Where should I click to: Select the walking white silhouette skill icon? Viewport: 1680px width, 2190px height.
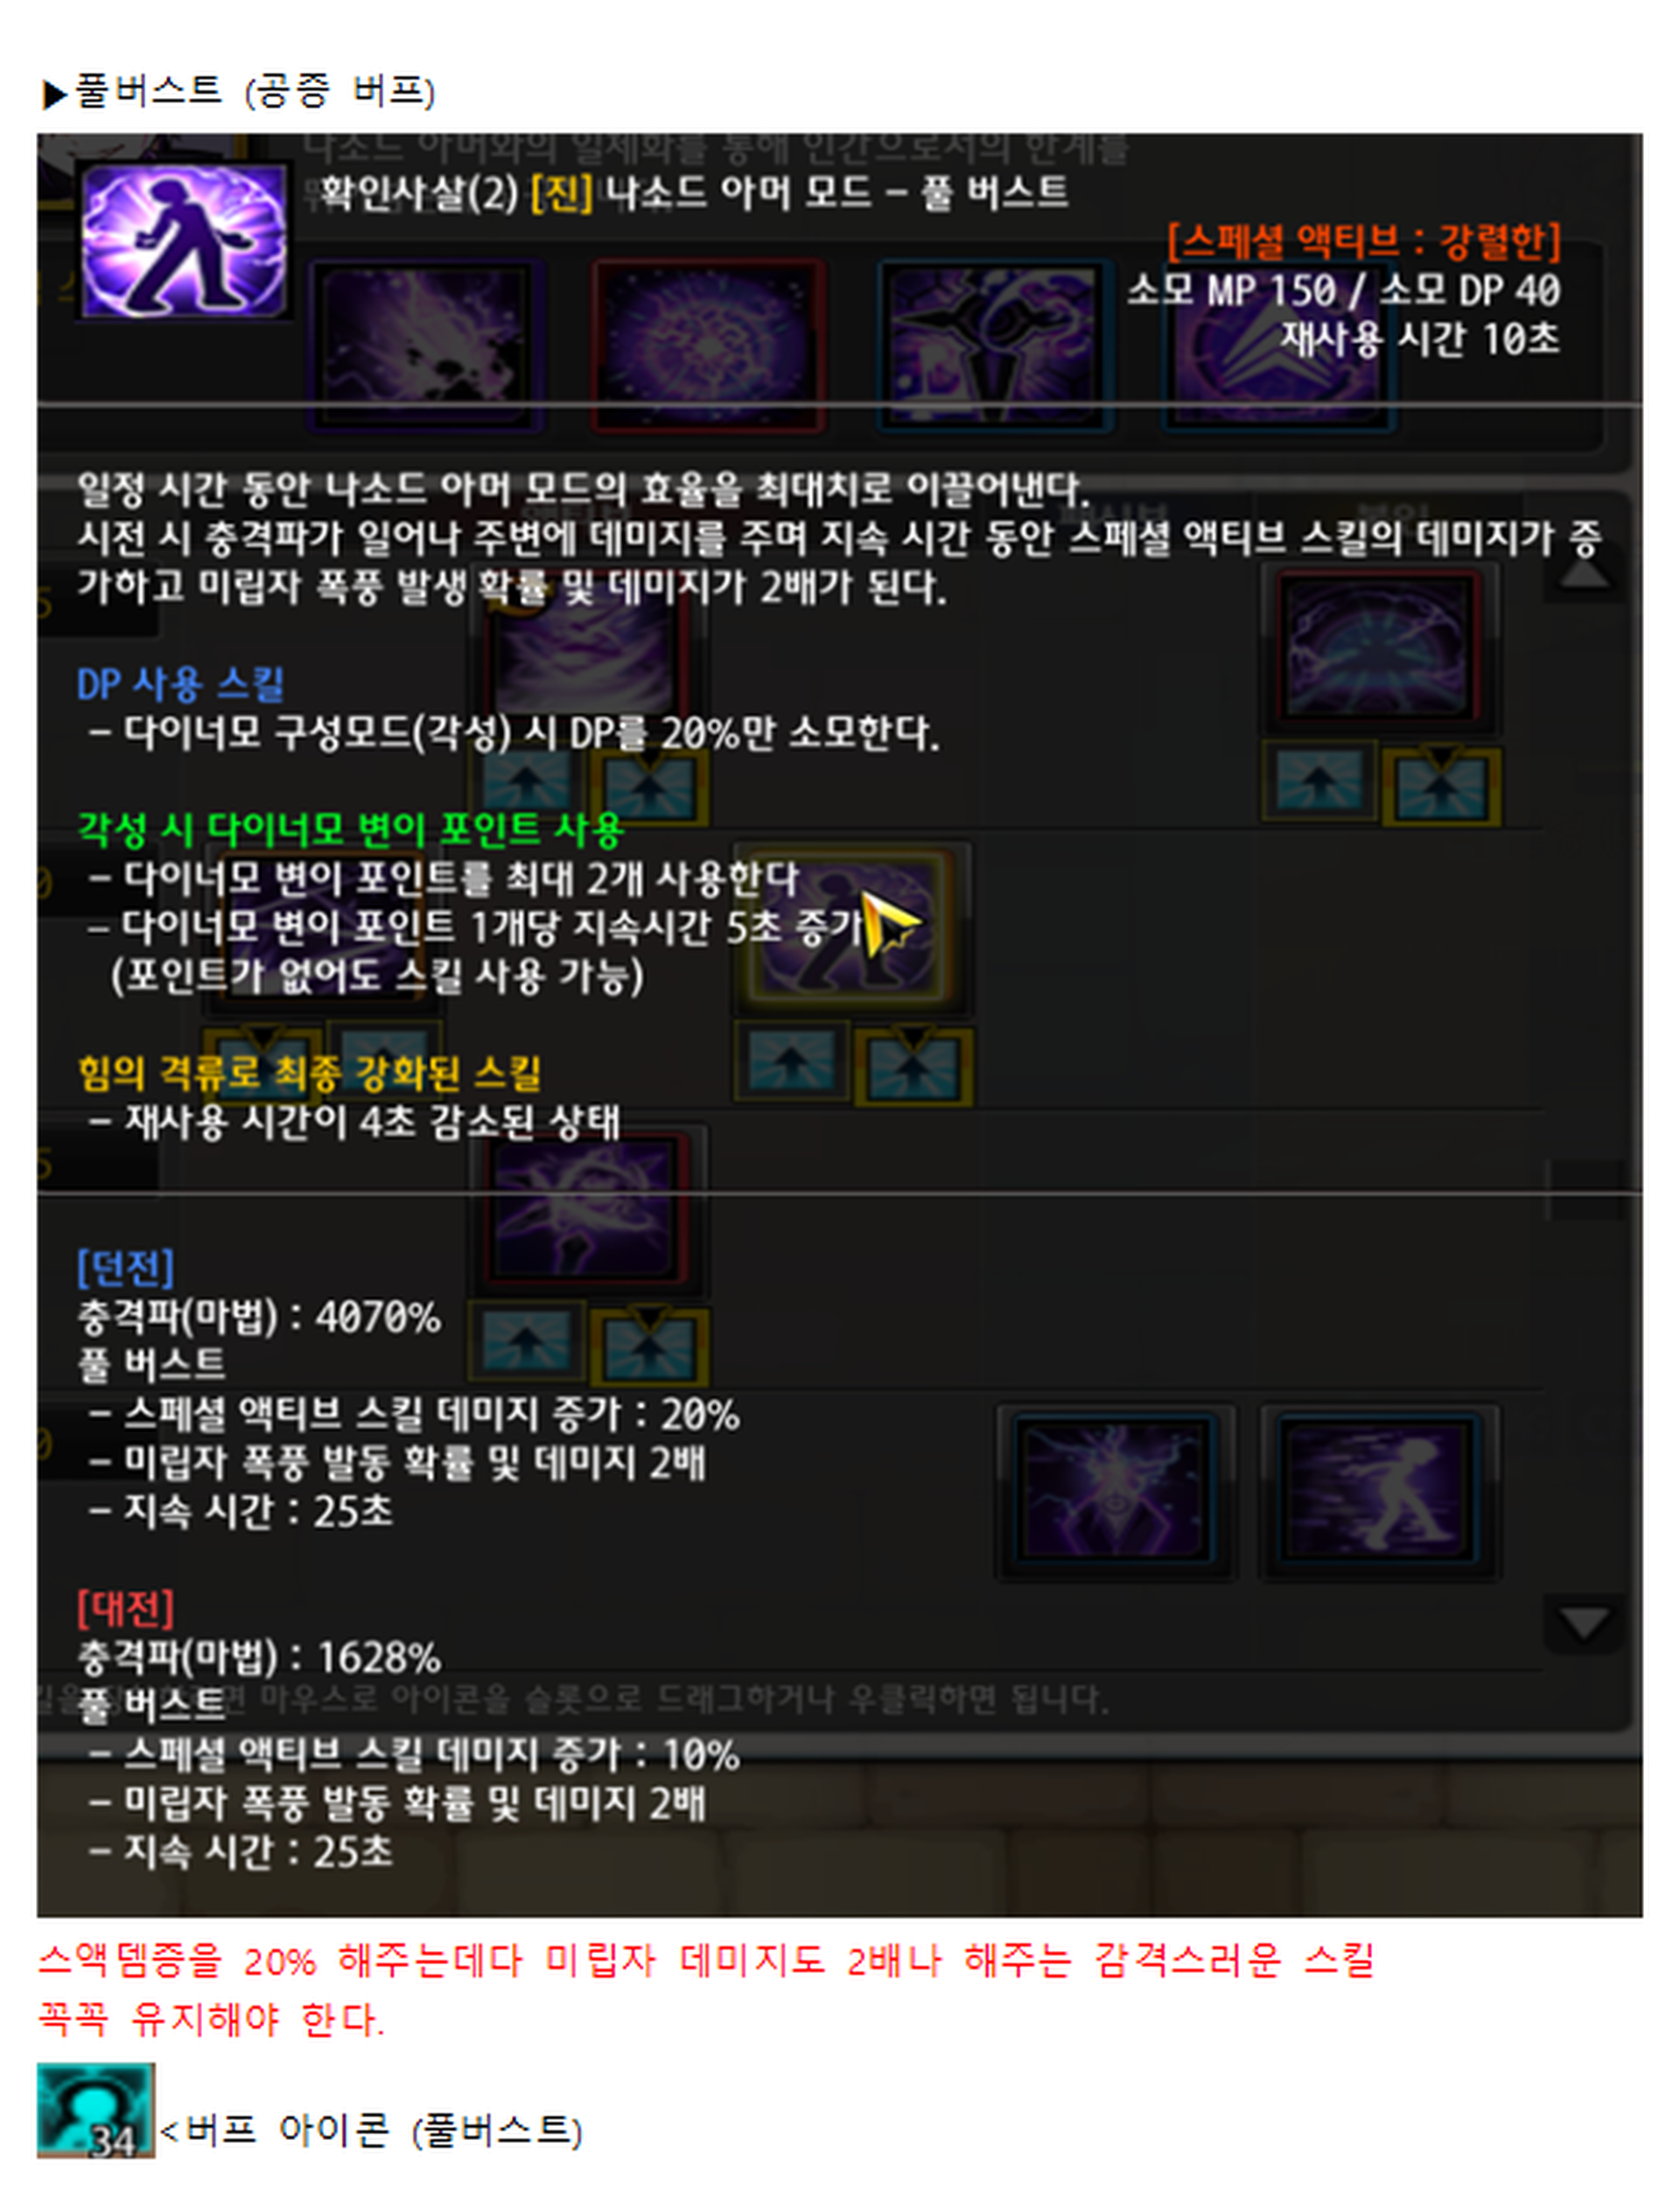click(1379, 1491)
